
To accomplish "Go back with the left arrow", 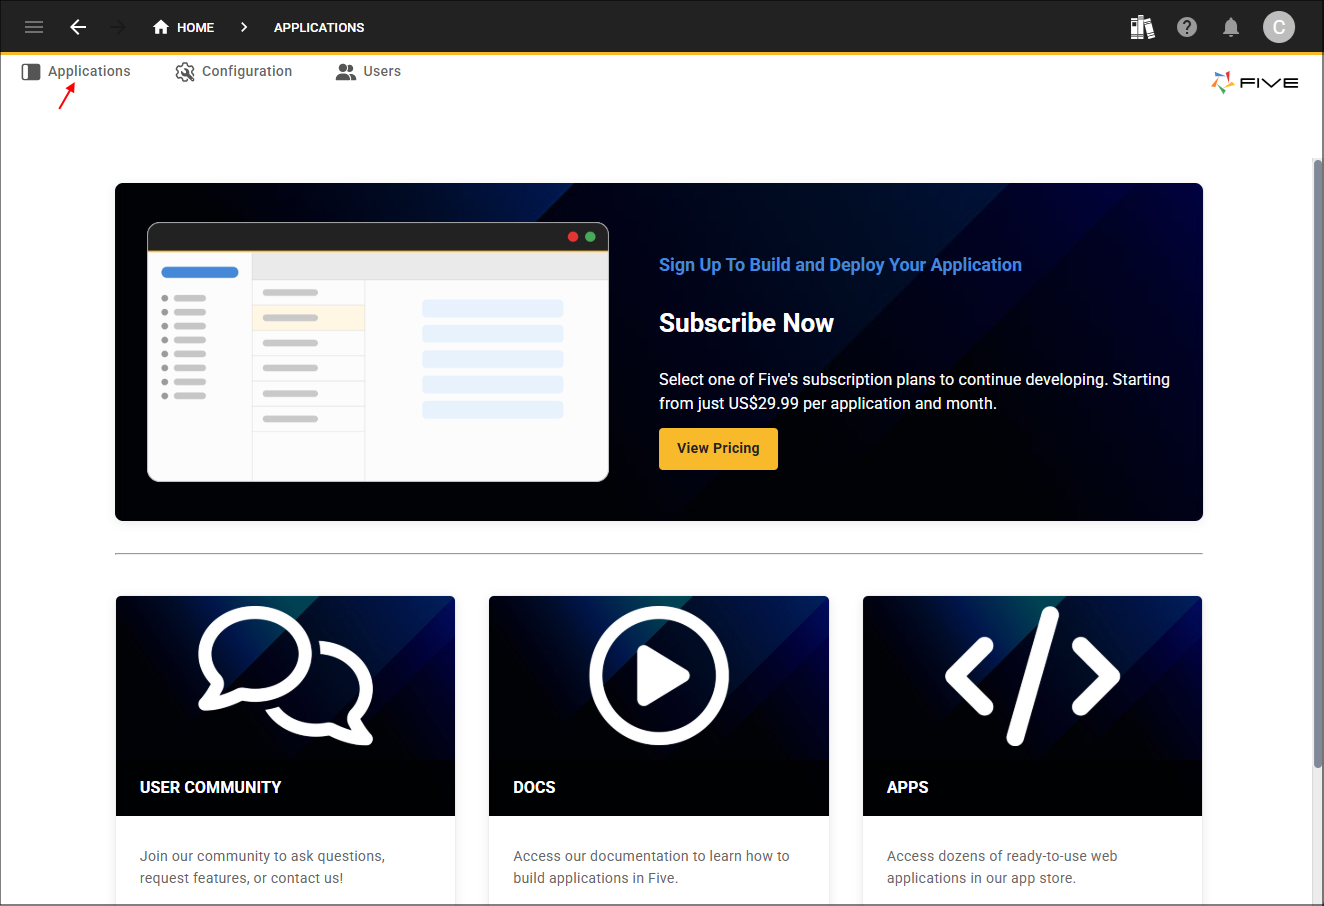I will pos(78,27).
